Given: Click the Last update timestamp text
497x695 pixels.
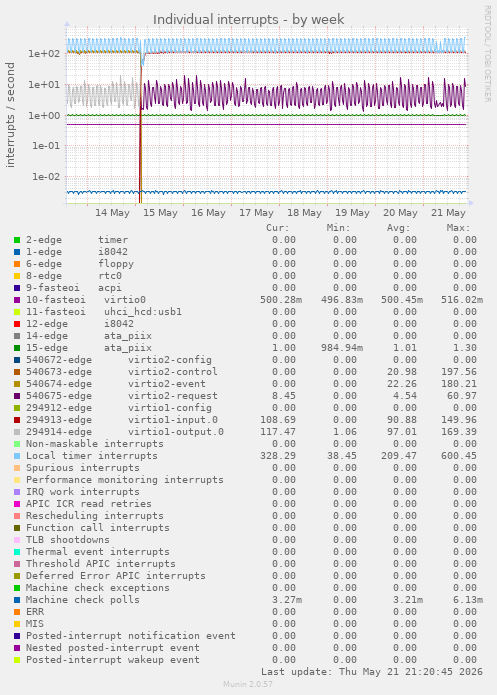Looking at the screenshot, I should point(372,672).
